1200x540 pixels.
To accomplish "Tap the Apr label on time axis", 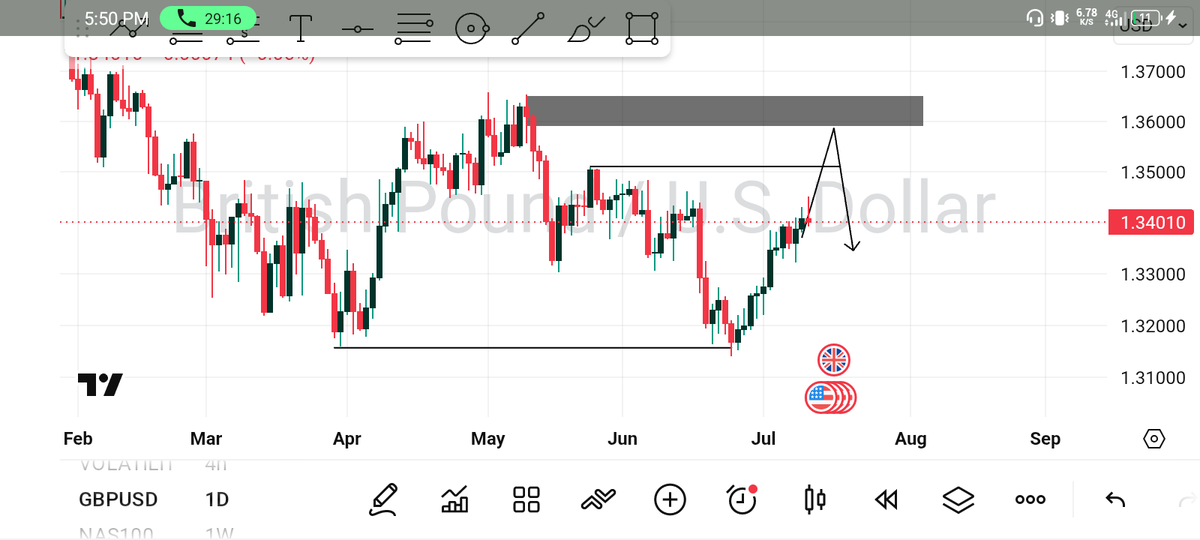I will (x=346, y=439).
